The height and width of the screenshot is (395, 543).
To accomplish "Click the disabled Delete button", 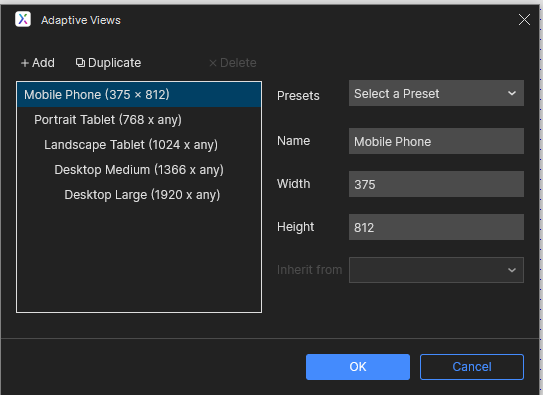I will pyautogui.click(x=233, y=63).
